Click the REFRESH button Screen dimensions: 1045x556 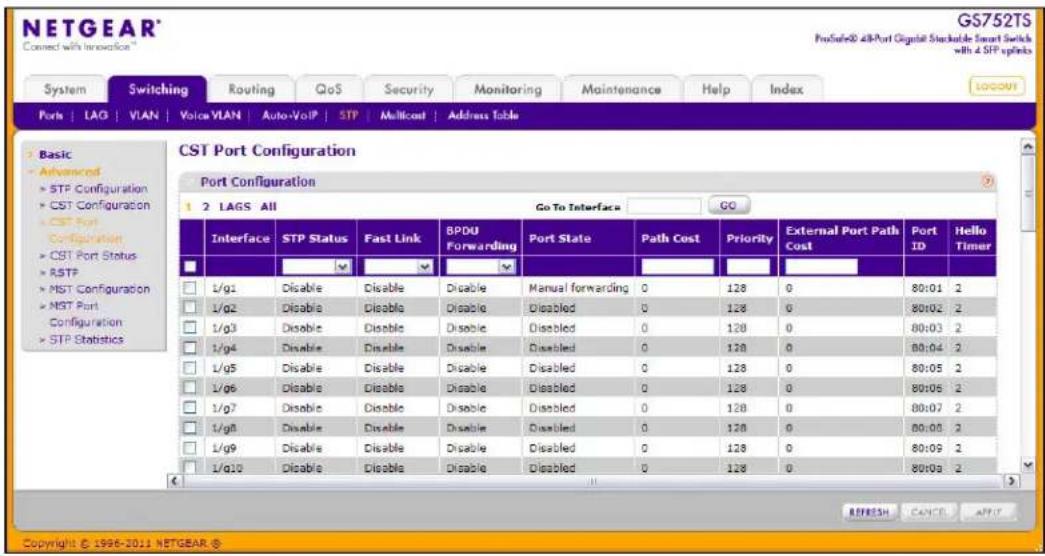870,511
